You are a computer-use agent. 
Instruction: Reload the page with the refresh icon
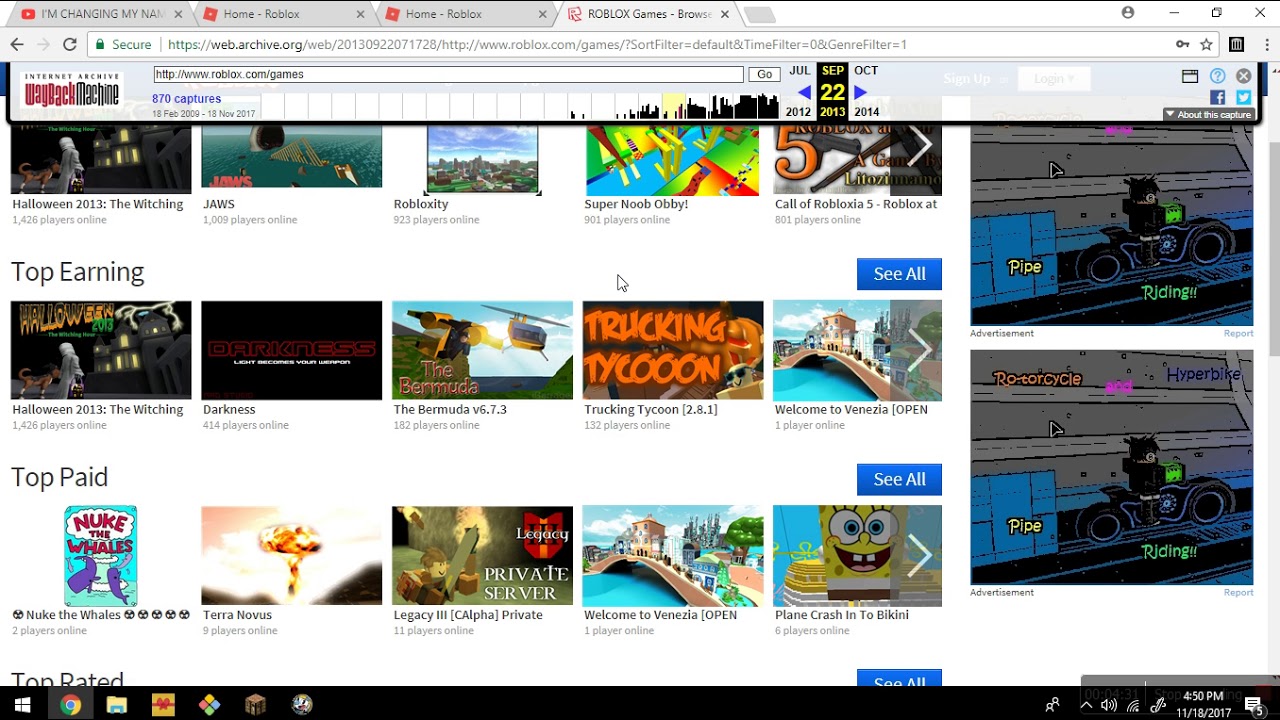[69, 44]
